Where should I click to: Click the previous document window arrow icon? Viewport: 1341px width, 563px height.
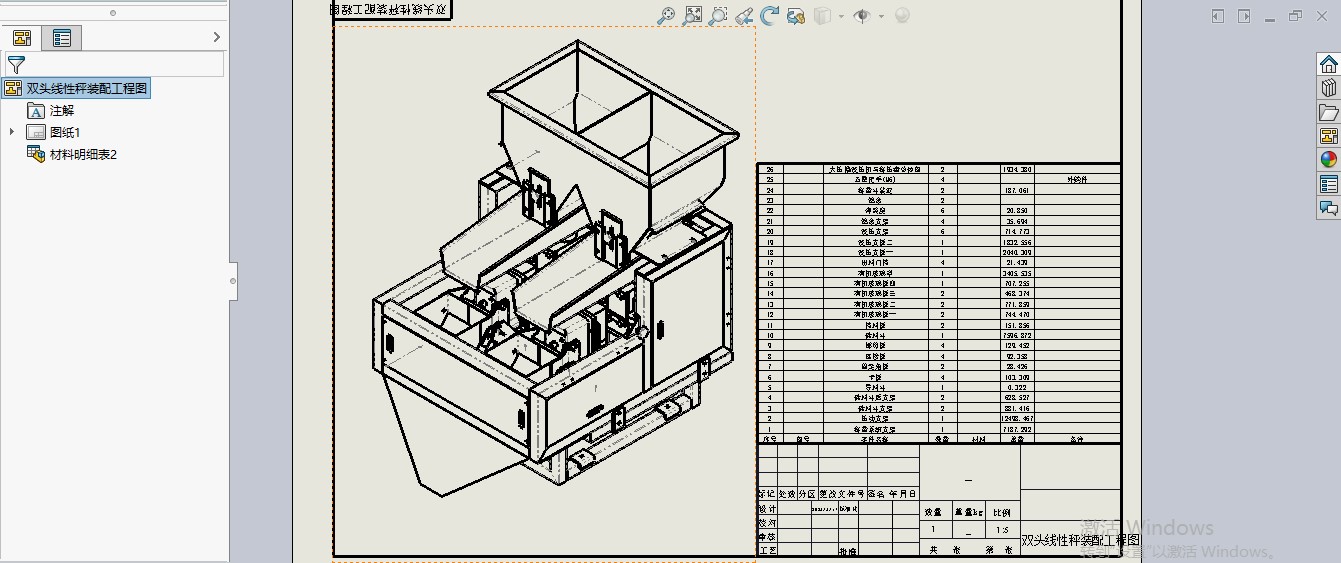click(x=1217, y=16)
